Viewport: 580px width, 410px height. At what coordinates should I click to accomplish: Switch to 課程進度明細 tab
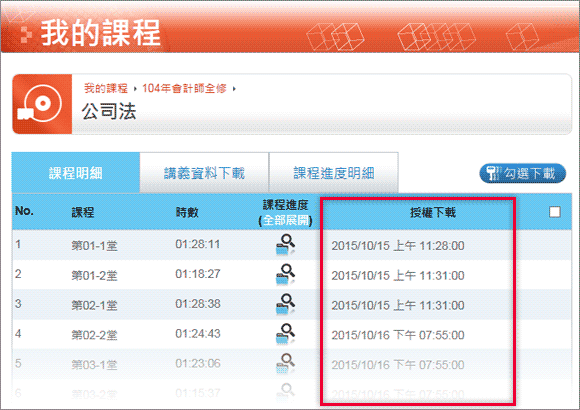coord(334,173)
